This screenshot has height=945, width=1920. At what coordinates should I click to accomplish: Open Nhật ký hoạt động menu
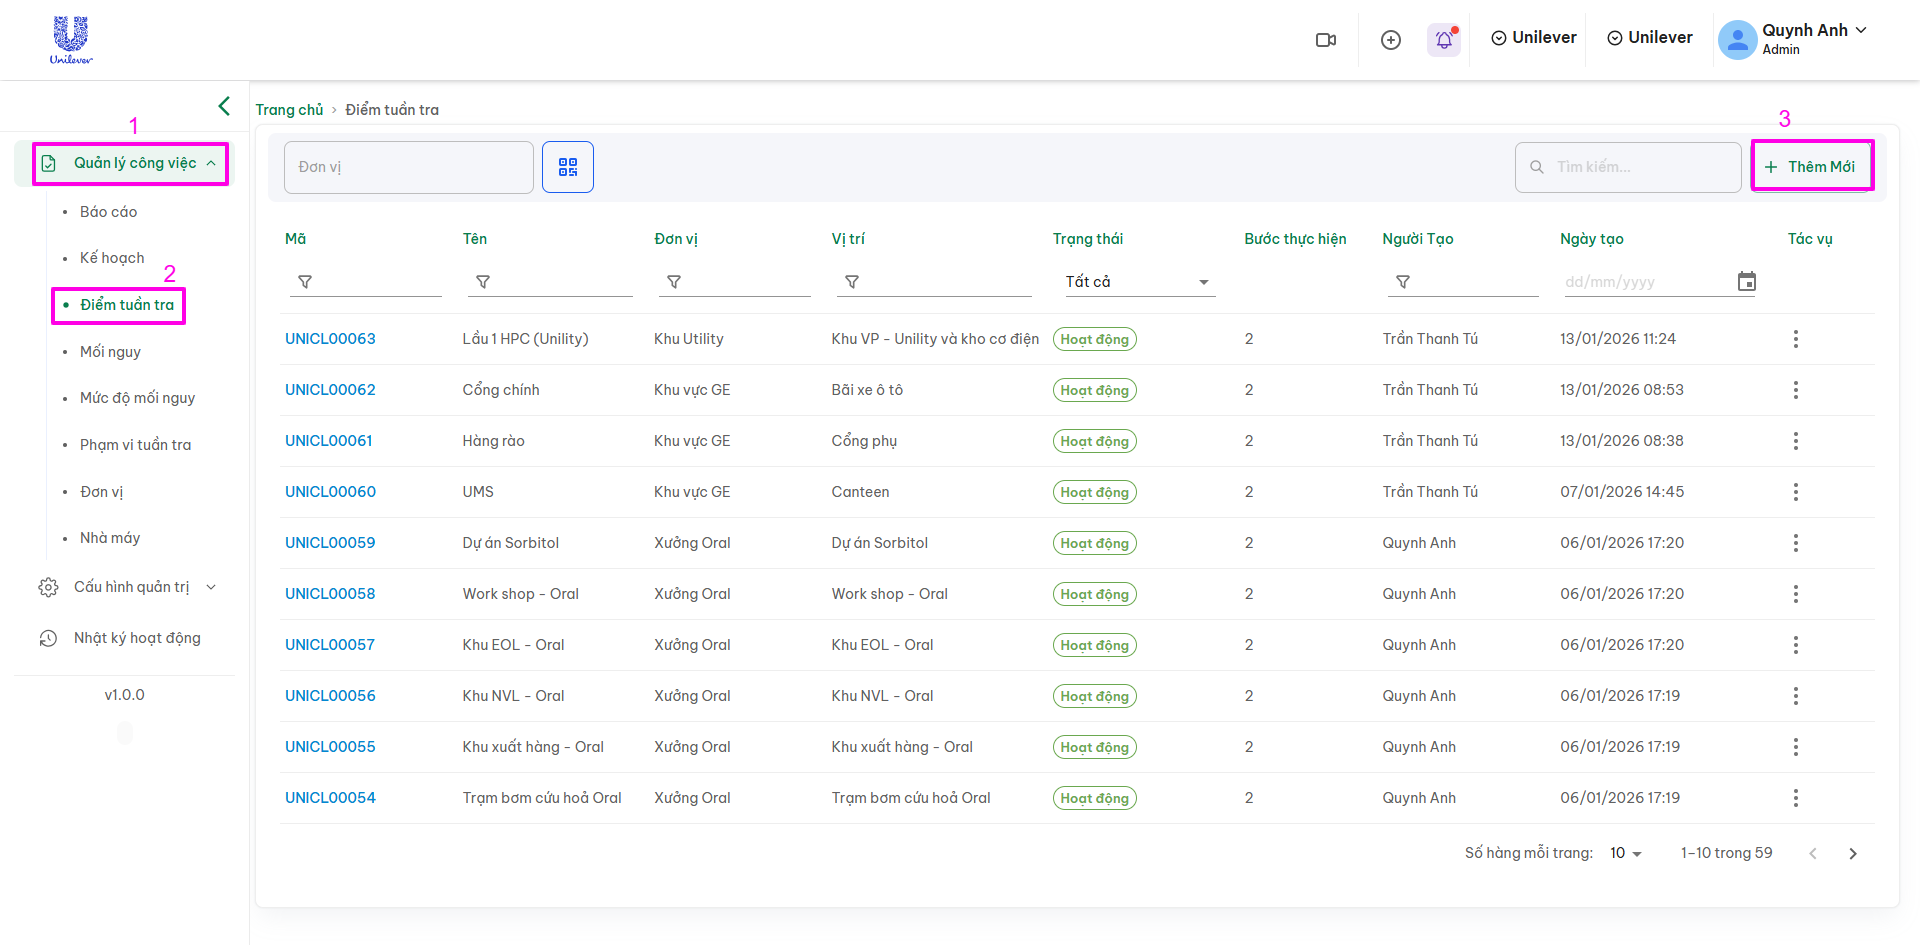[x=136, y=638]
